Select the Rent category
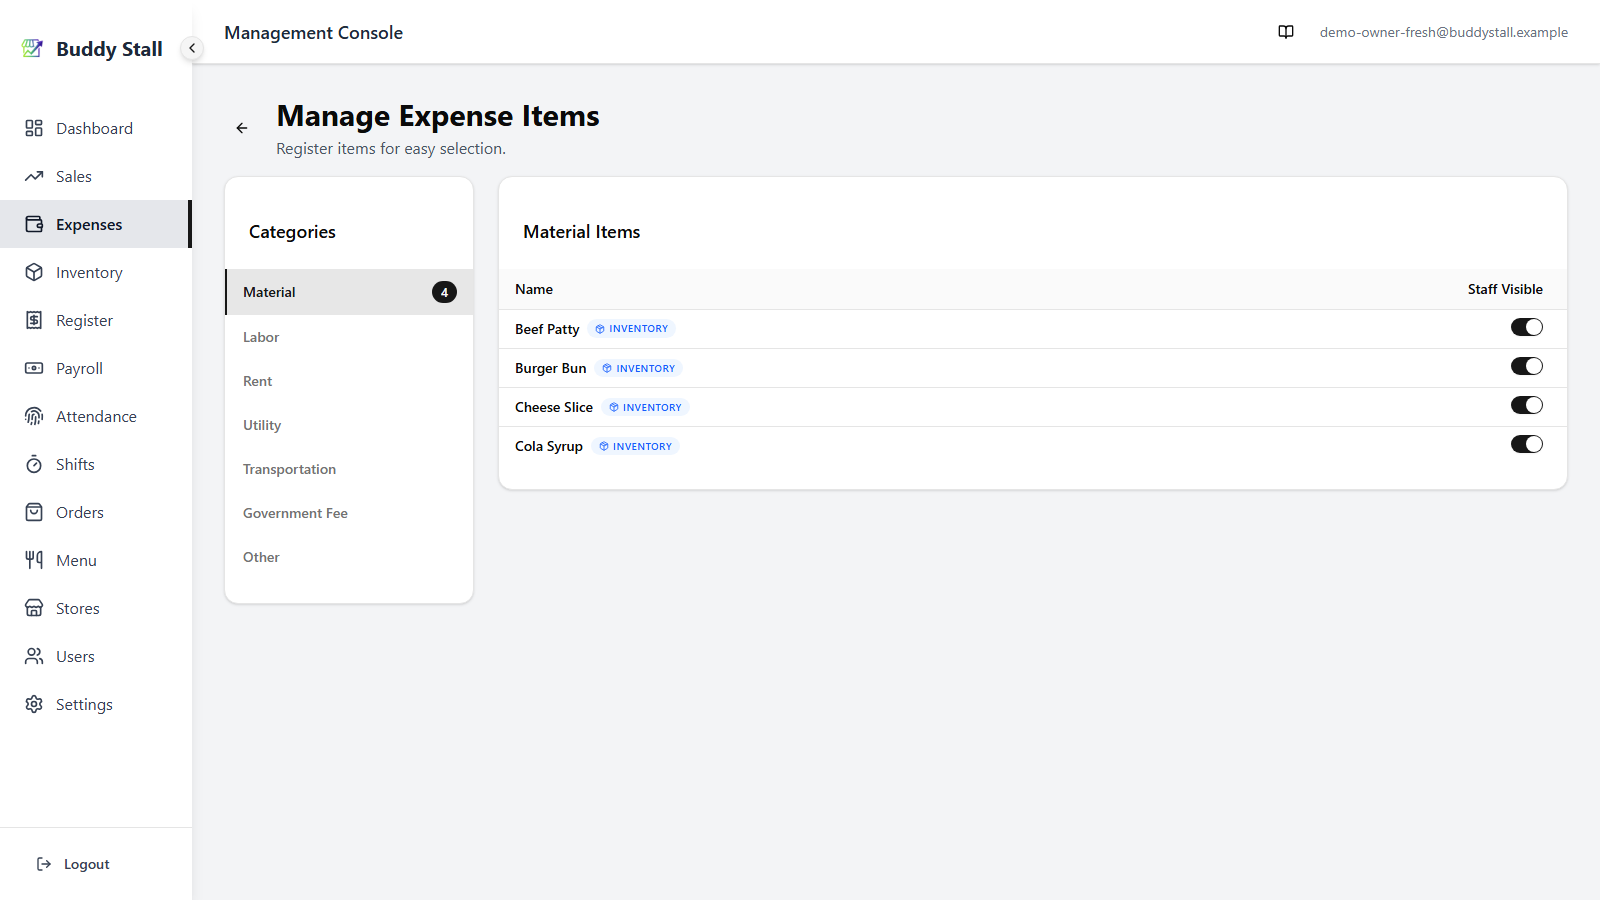The width and height of the screenshot is (1600, 900). pos(349,381)
